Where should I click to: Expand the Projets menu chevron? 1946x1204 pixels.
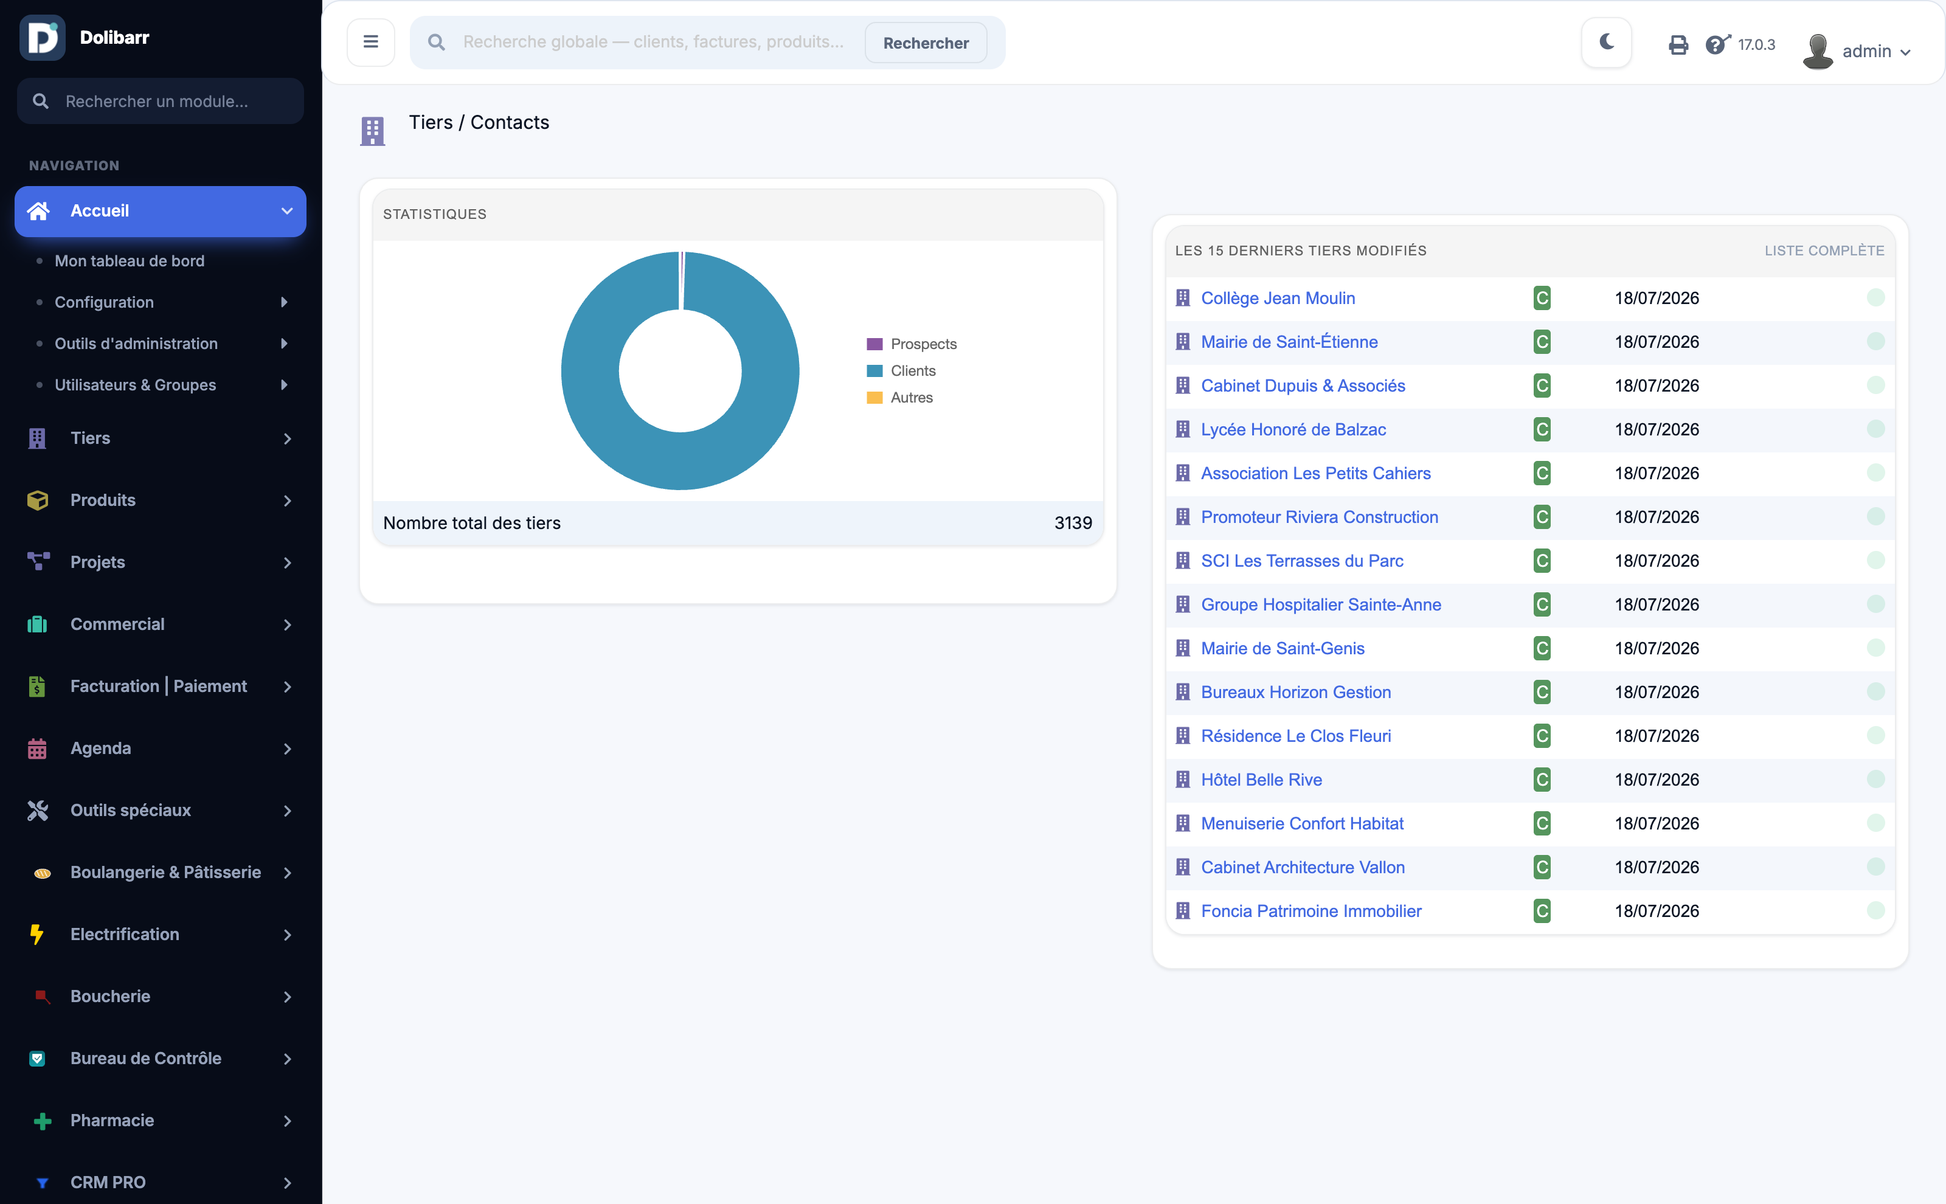[x=287, y=563]
